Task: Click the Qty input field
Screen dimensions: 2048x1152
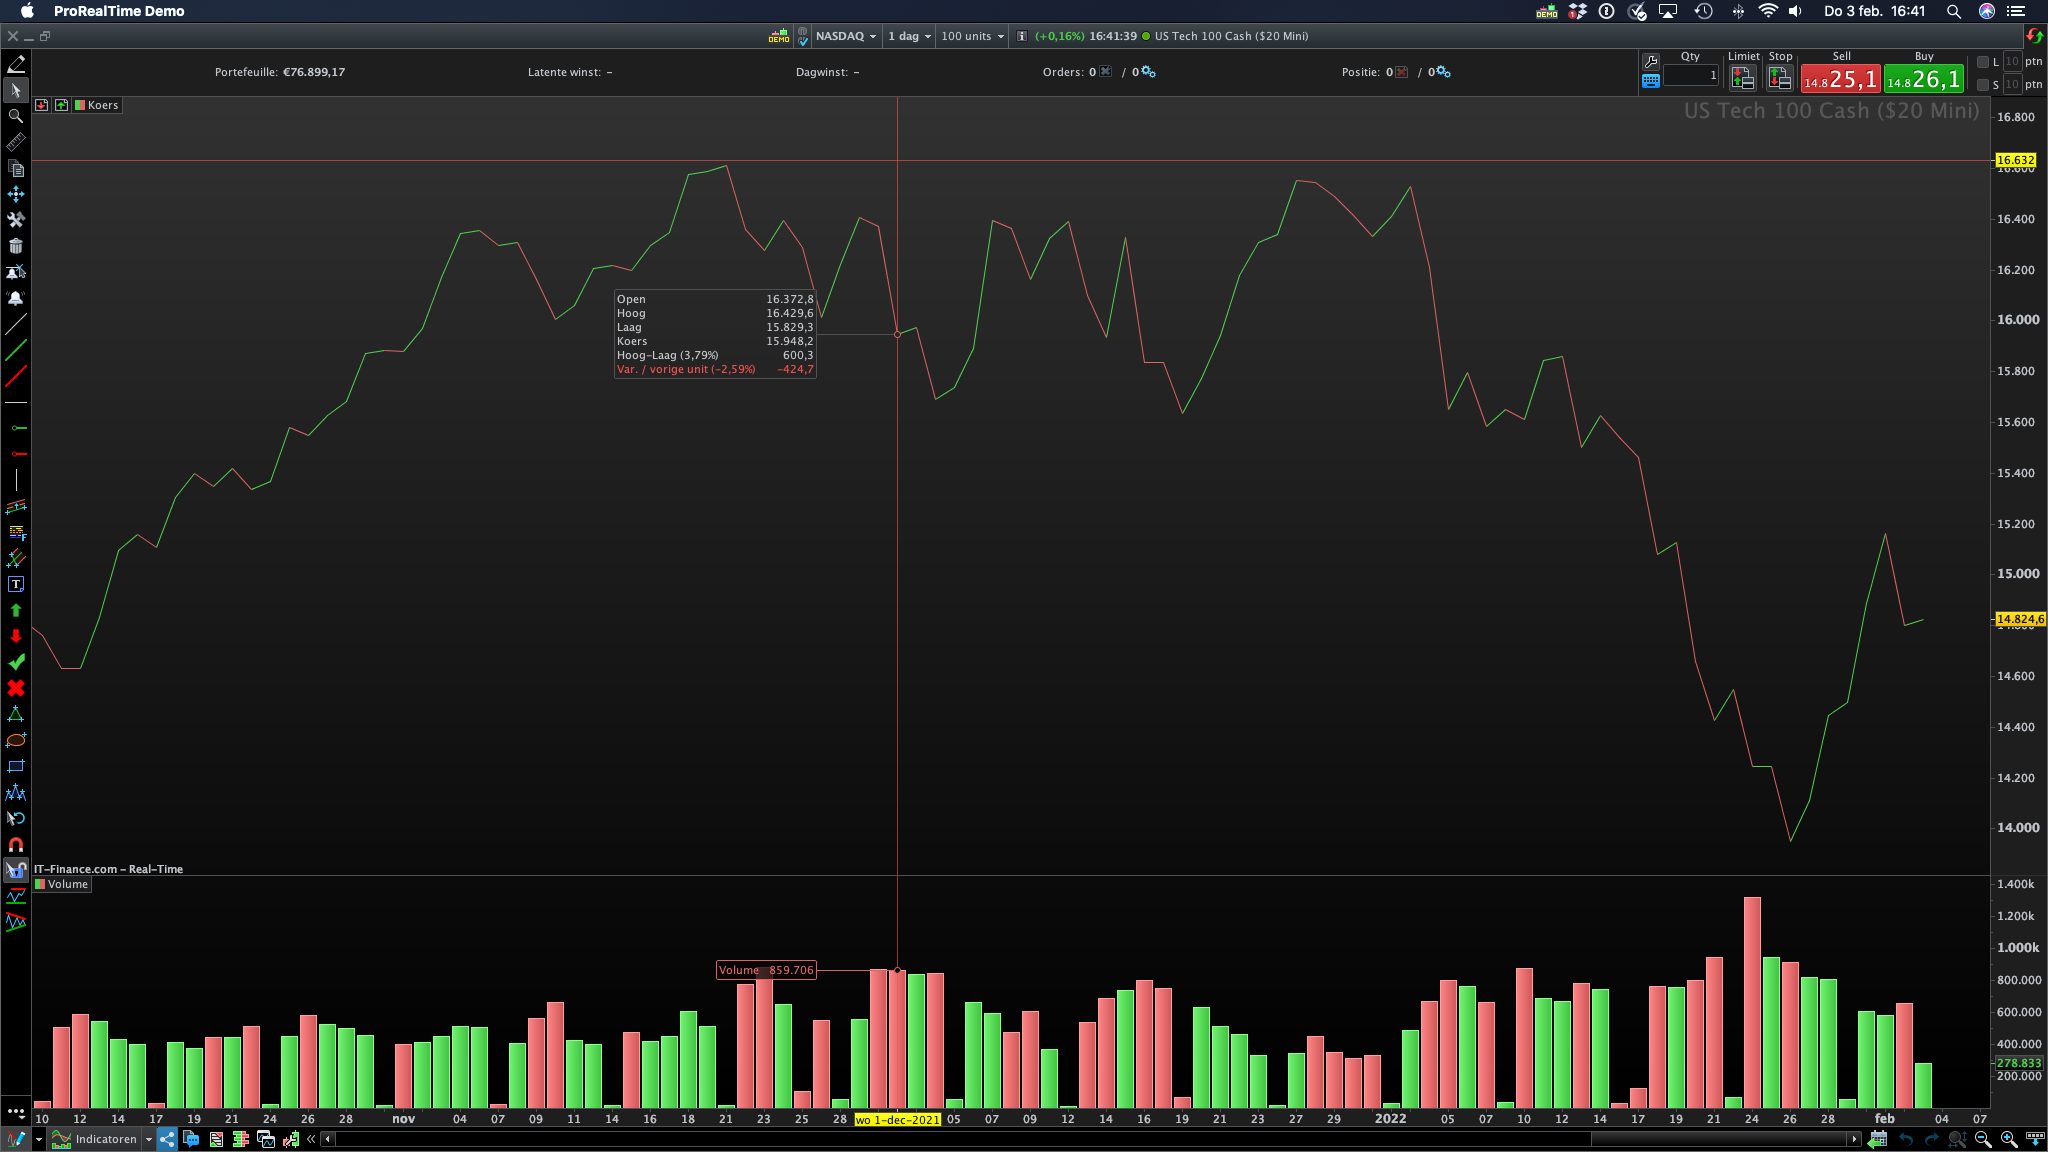Action: pyautogui.click(x=1691, y=76)
